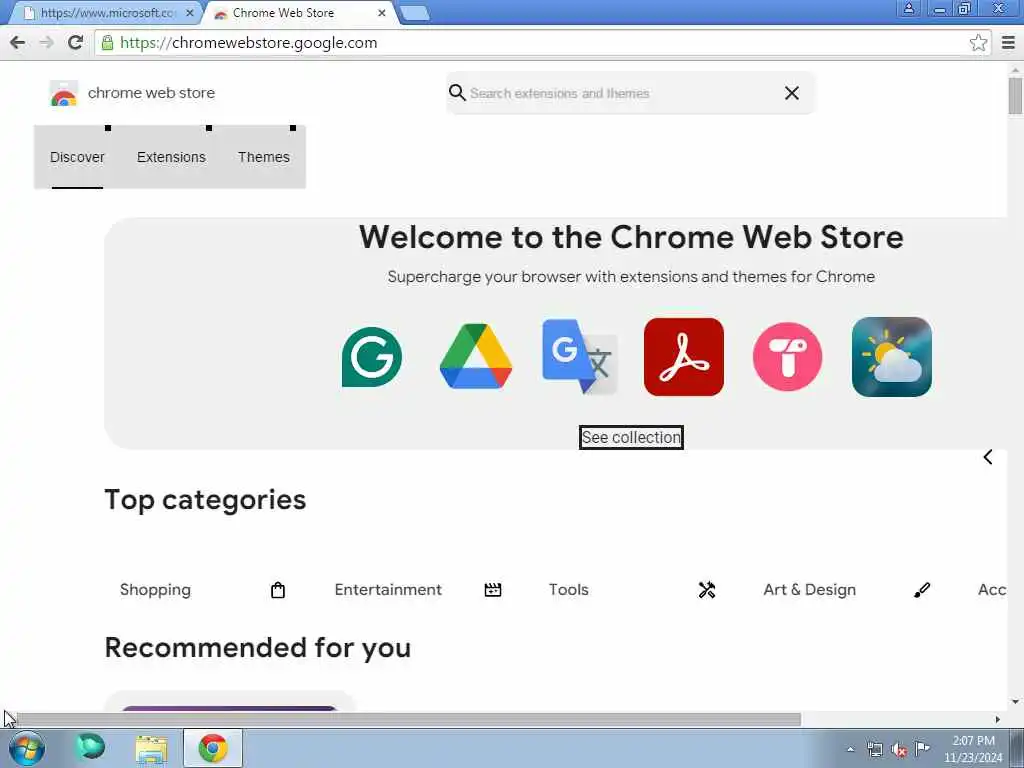This screenshot has width=1024, height=768.
Task: Switch to the Discover tab
Action: tap(77, 157)
